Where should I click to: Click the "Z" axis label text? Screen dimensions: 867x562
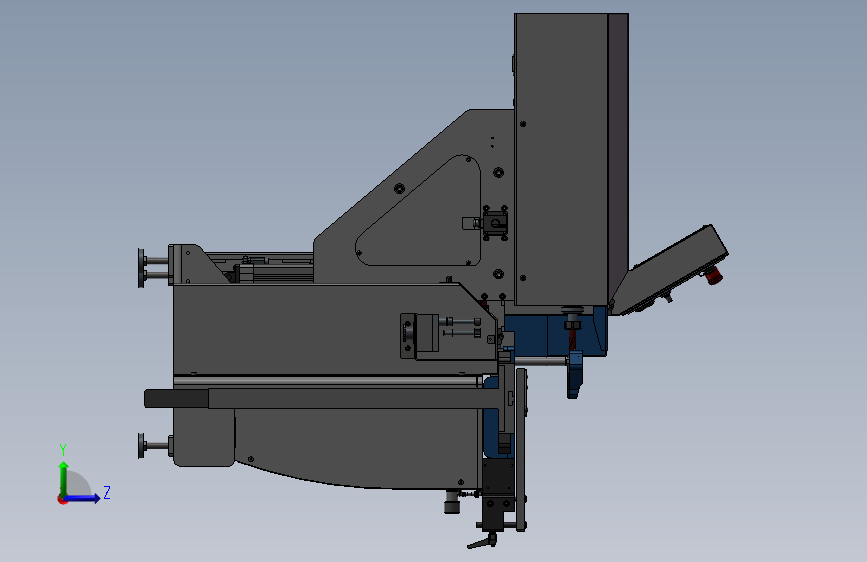point(107,492)
